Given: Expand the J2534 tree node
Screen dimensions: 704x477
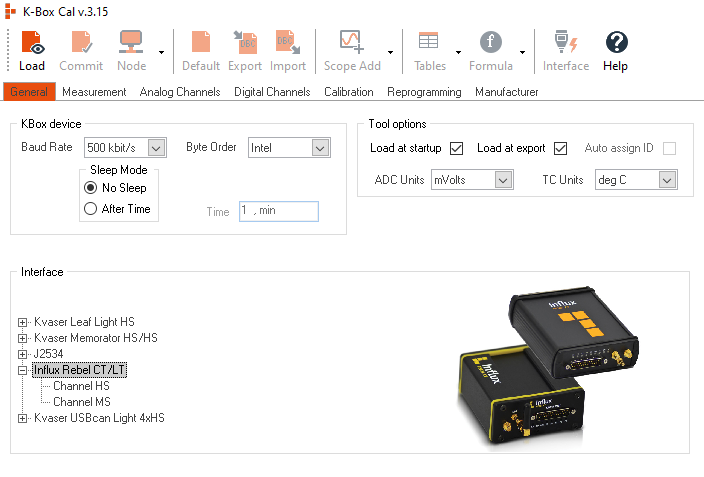Looking at the screenshot, I should 22,354.
